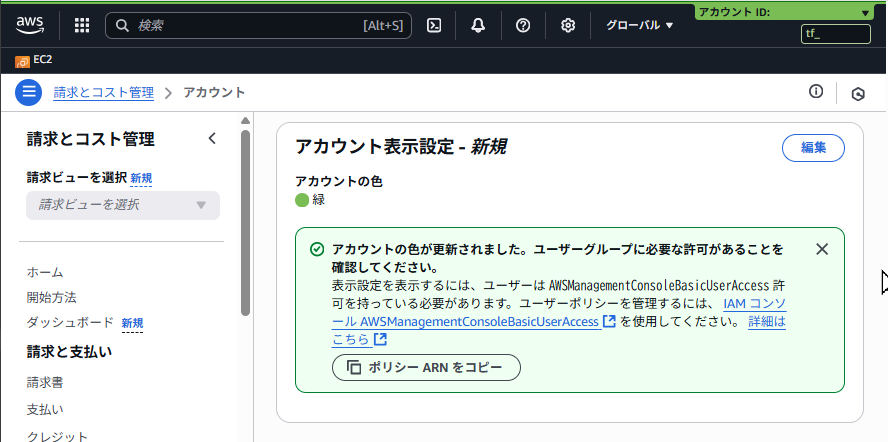Open the settings gear icon
This screenshot has width=888, height=442.
click(x=568, y=26)
